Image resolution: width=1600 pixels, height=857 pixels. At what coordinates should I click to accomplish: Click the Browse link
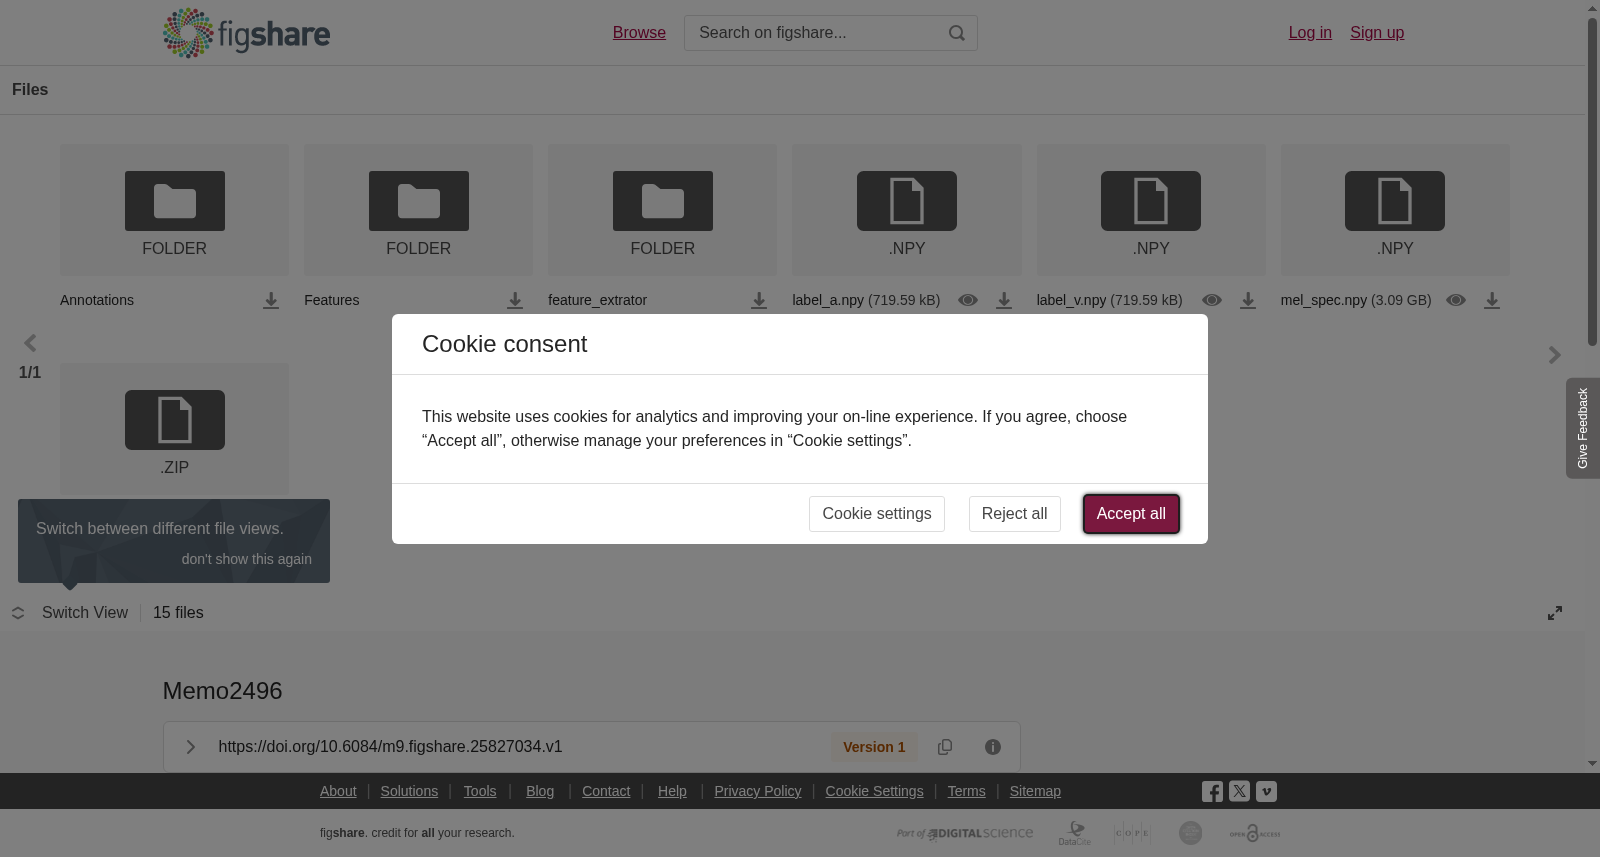(x=639, y=33)
